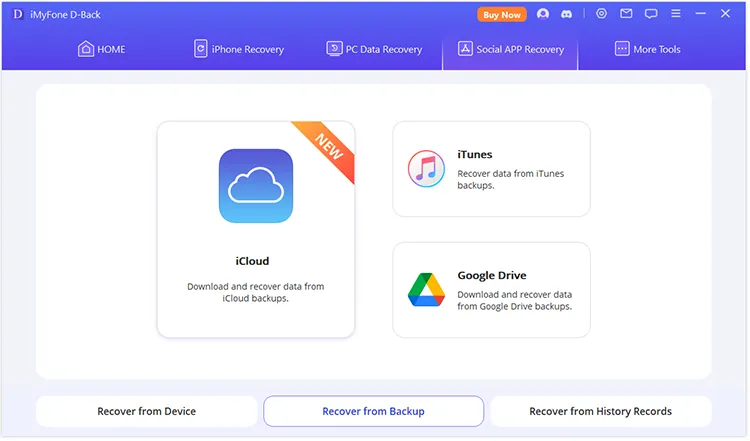750x441 pixels.
Task: Click the Google Drive card title
Action: click(x=492, y=276)
